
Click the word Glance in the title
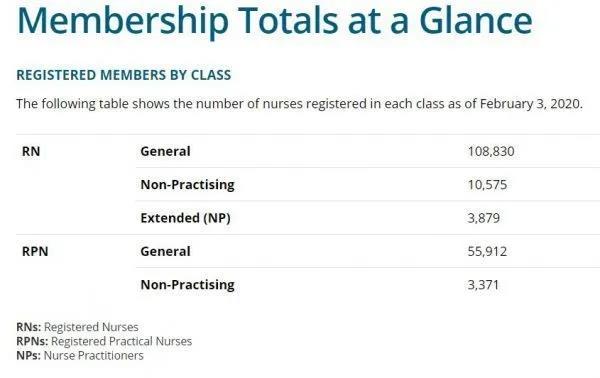(476, 21)
